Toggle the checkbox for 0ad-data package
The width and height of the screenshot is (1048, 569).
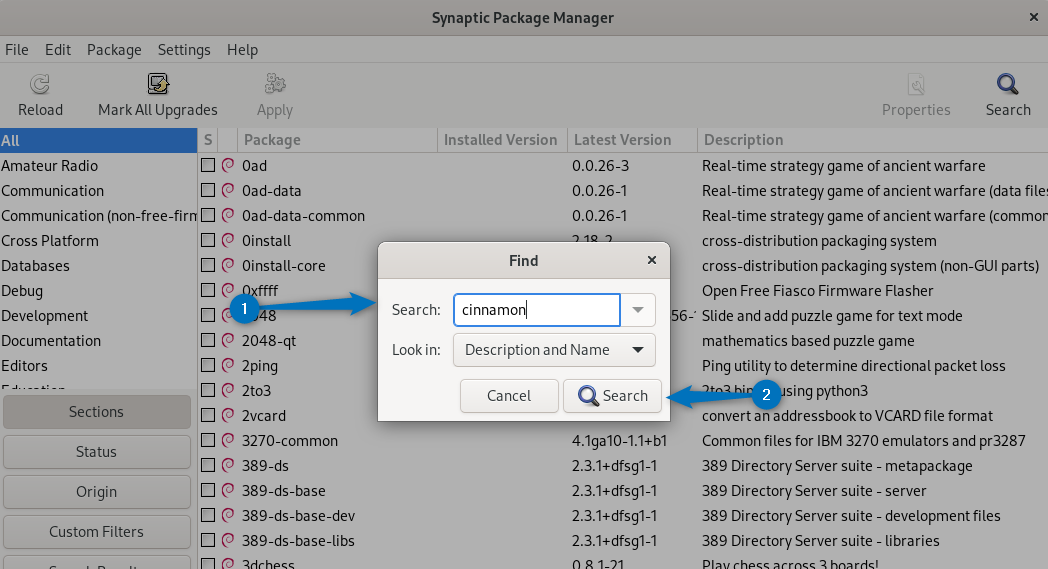pos(208,191)
